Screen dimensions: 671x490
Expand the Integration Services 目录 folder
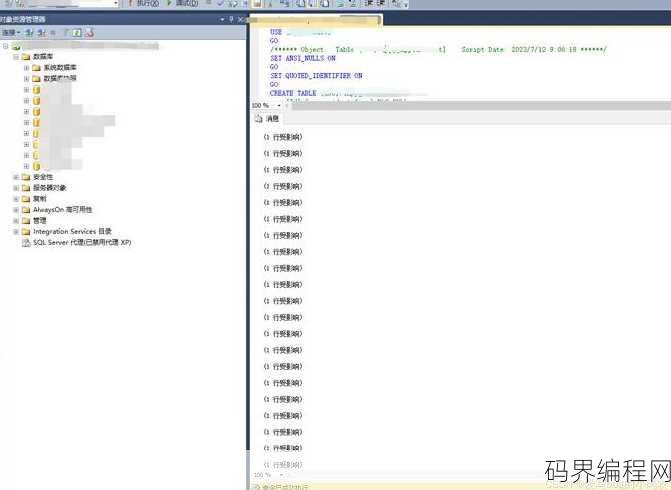pos(16,232)
